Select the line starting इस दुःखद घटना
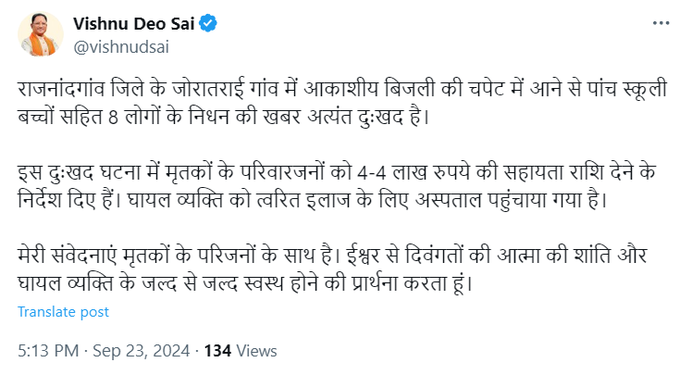The height and width of the screenshot is (375, 680). tap(337, 172)
